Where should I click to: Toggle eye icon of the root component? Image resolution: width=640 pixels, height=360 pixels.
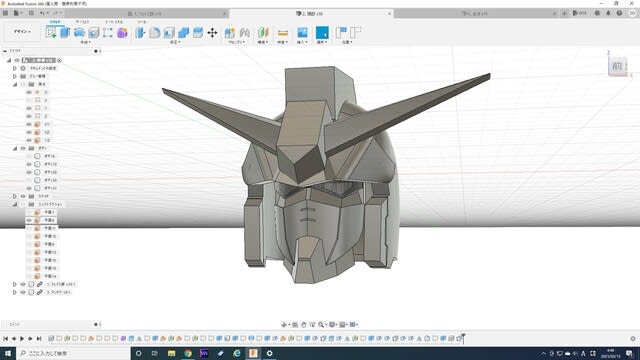pyautogui.click(x=17, y=60)
